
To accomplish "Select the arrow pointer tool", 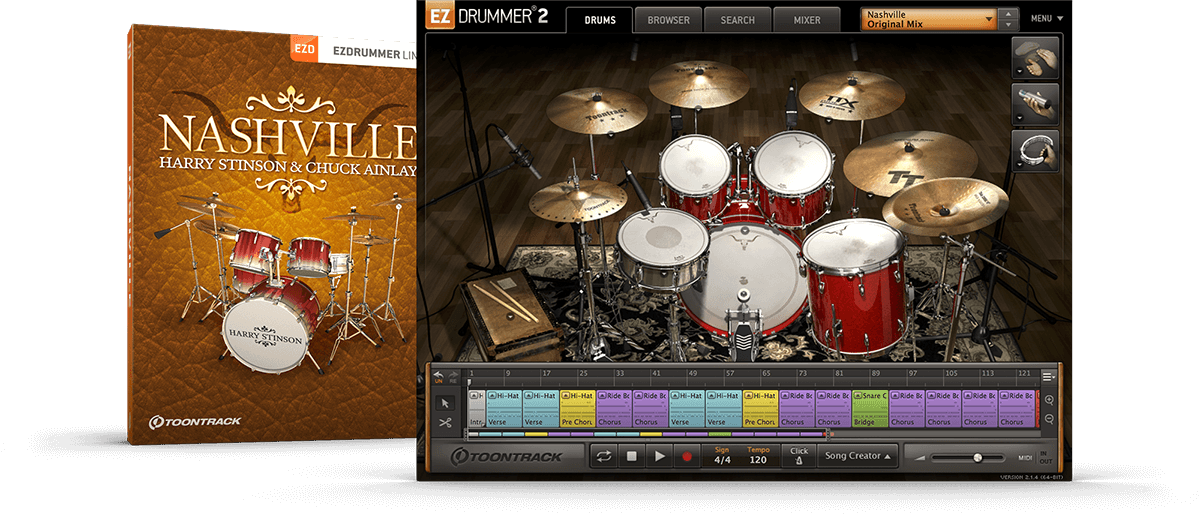I will click(x=446, y=402).
